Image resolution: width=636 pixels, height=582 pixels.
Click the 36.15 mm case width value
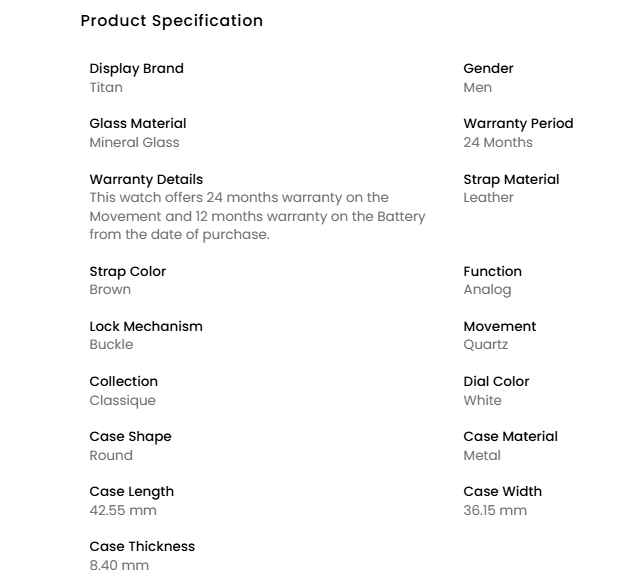coord(494,510)
